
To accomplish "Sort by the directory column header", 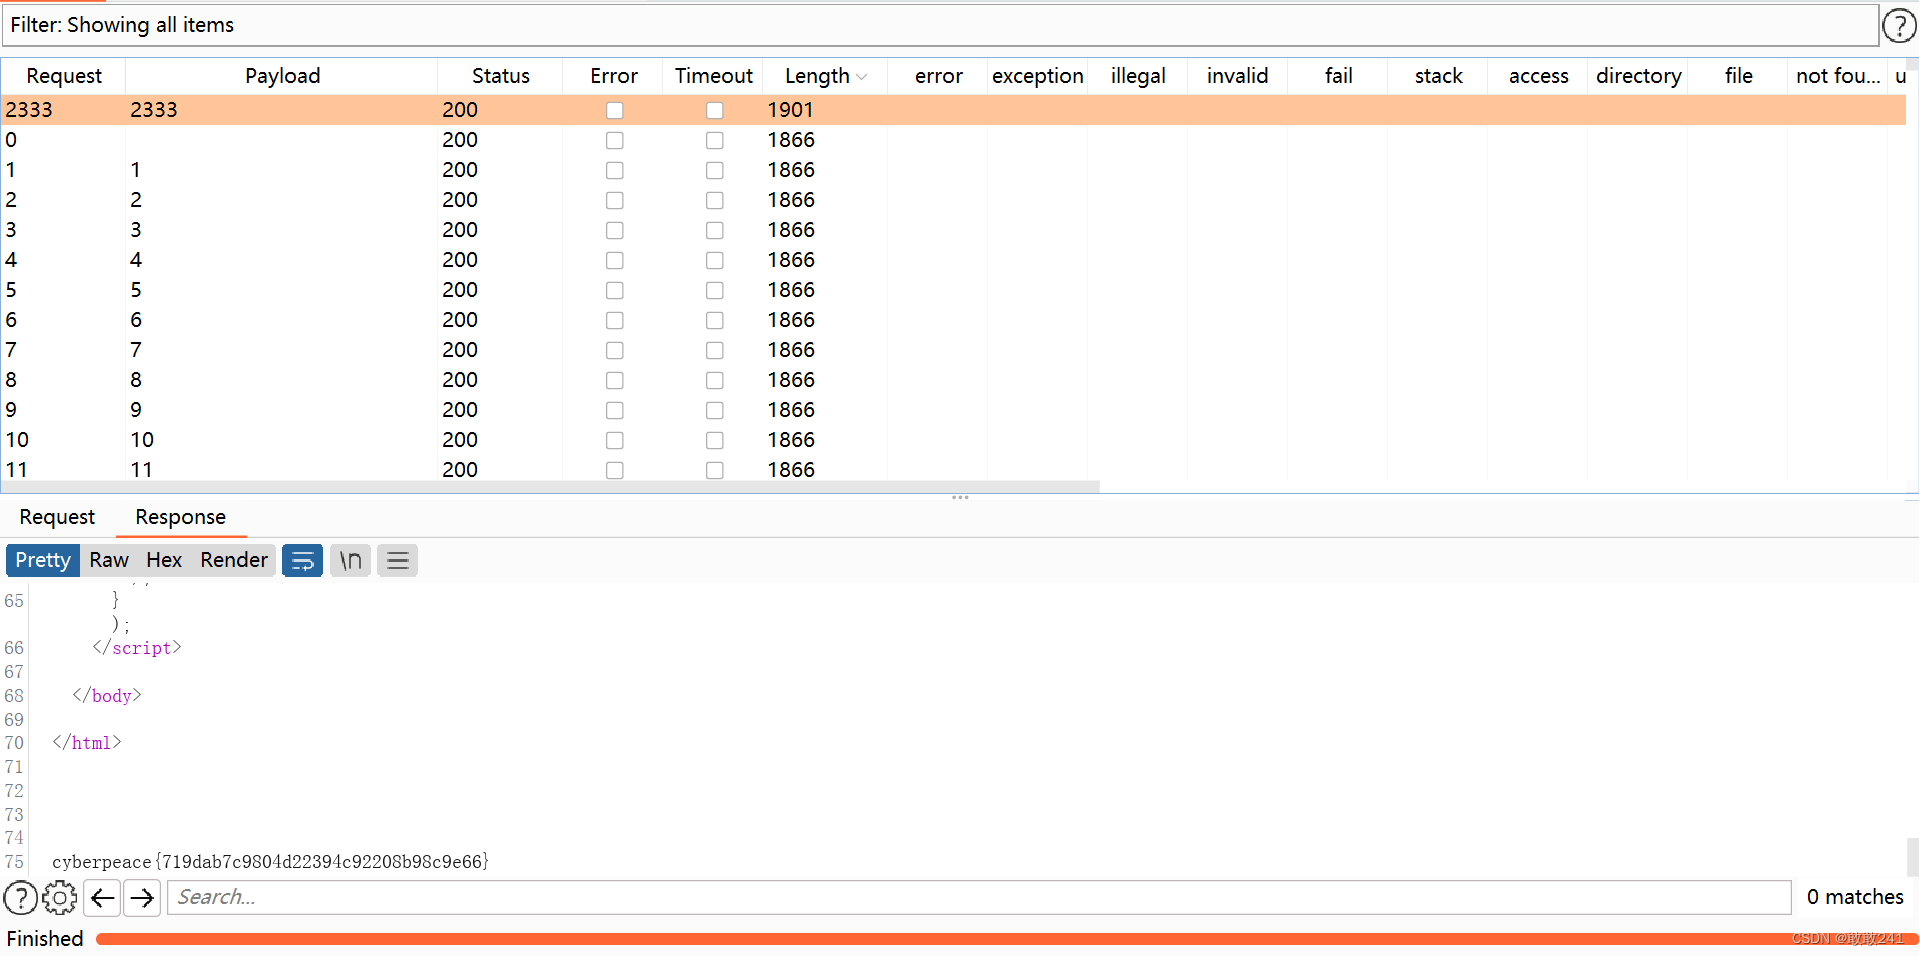I will [x=1638, y=76].
